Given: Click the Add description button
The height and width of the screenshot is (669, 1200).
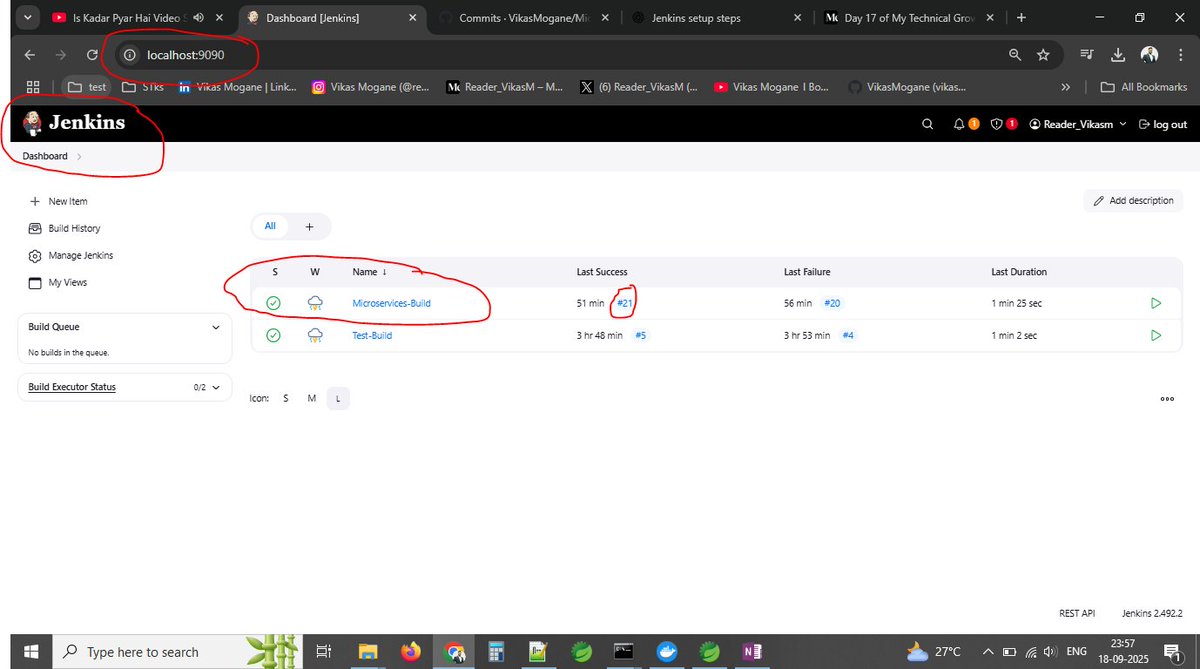Looking at the screenshot, I should click(1133, 200).
